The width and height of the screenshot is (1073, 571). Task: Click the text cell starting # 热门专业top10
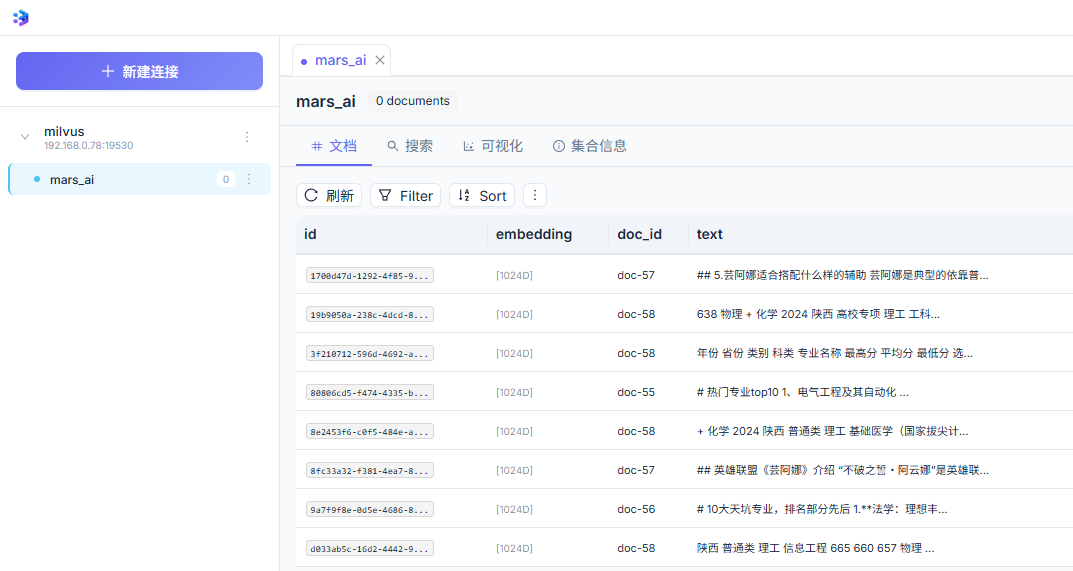click(x=803, y=392)
